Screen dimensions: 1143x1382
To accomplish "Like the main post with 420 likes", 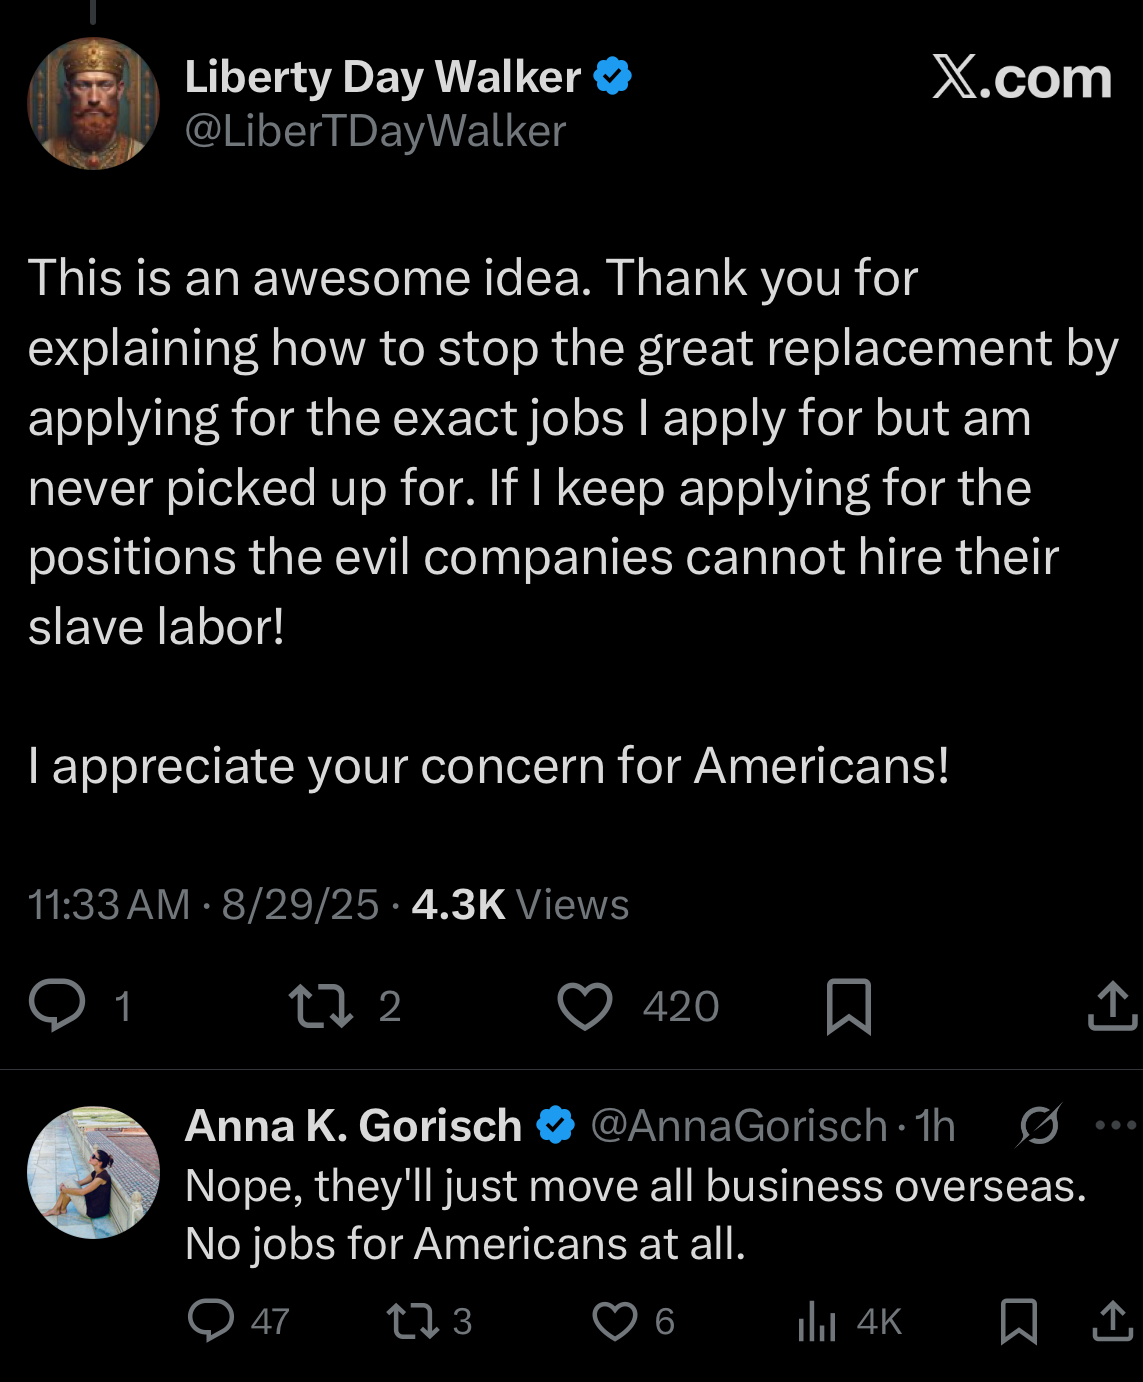I will pos(585,1006).
